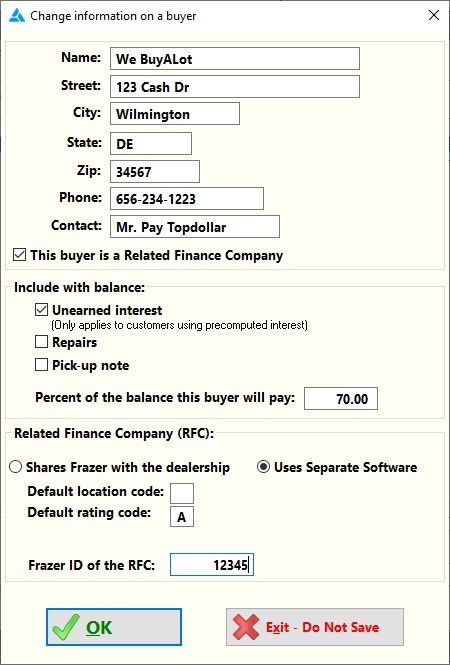The image size is (450, 665).
Task: Click the green checkmark on OK
Action: coord(66,627)
